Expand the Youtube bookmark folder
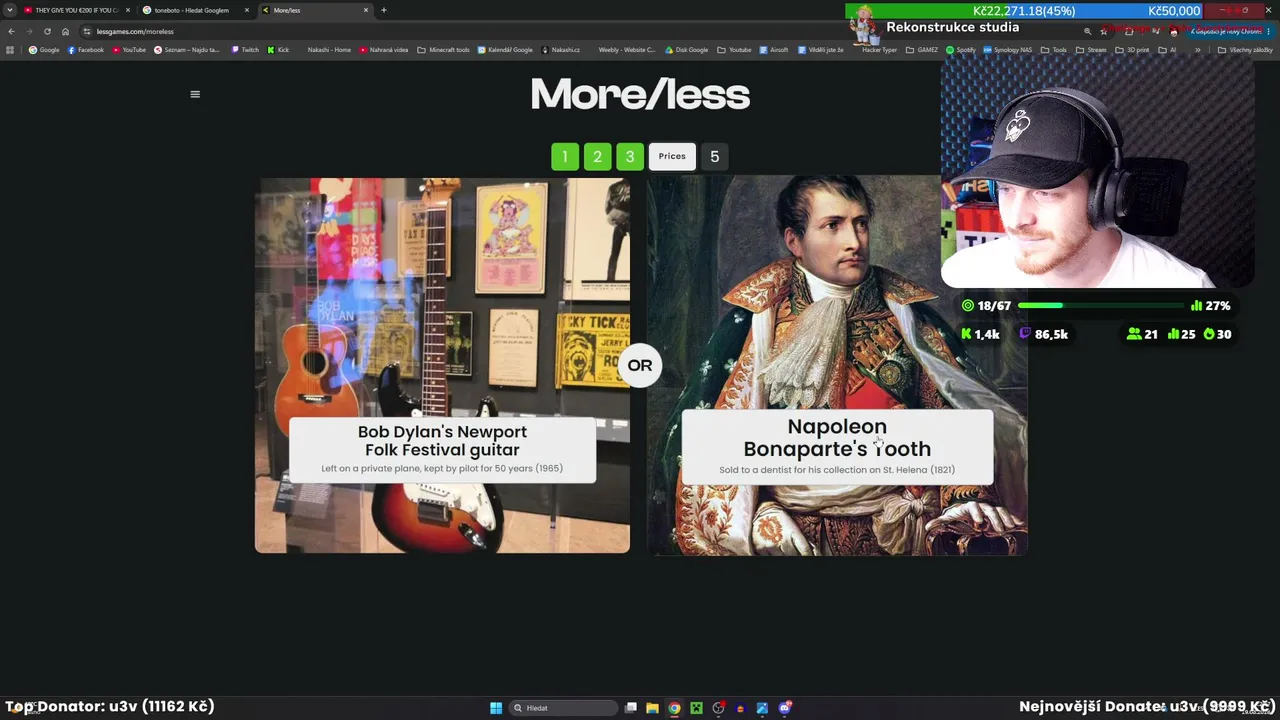Image resolution: width=1280 pixels, height=720 pixels. (x=734, y=50)
